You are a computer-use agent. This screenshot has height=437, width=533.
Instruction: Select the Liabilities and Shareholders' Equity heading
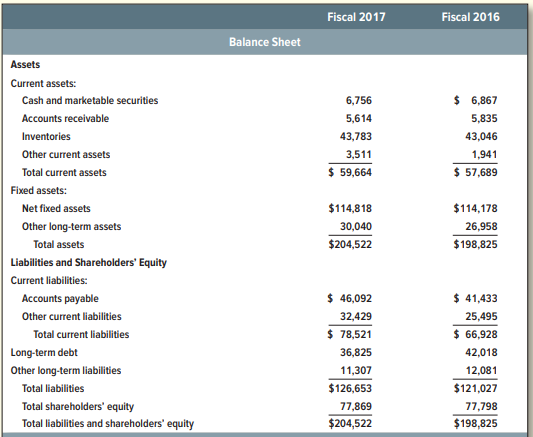pyautogui.click(x=89, y=263)
